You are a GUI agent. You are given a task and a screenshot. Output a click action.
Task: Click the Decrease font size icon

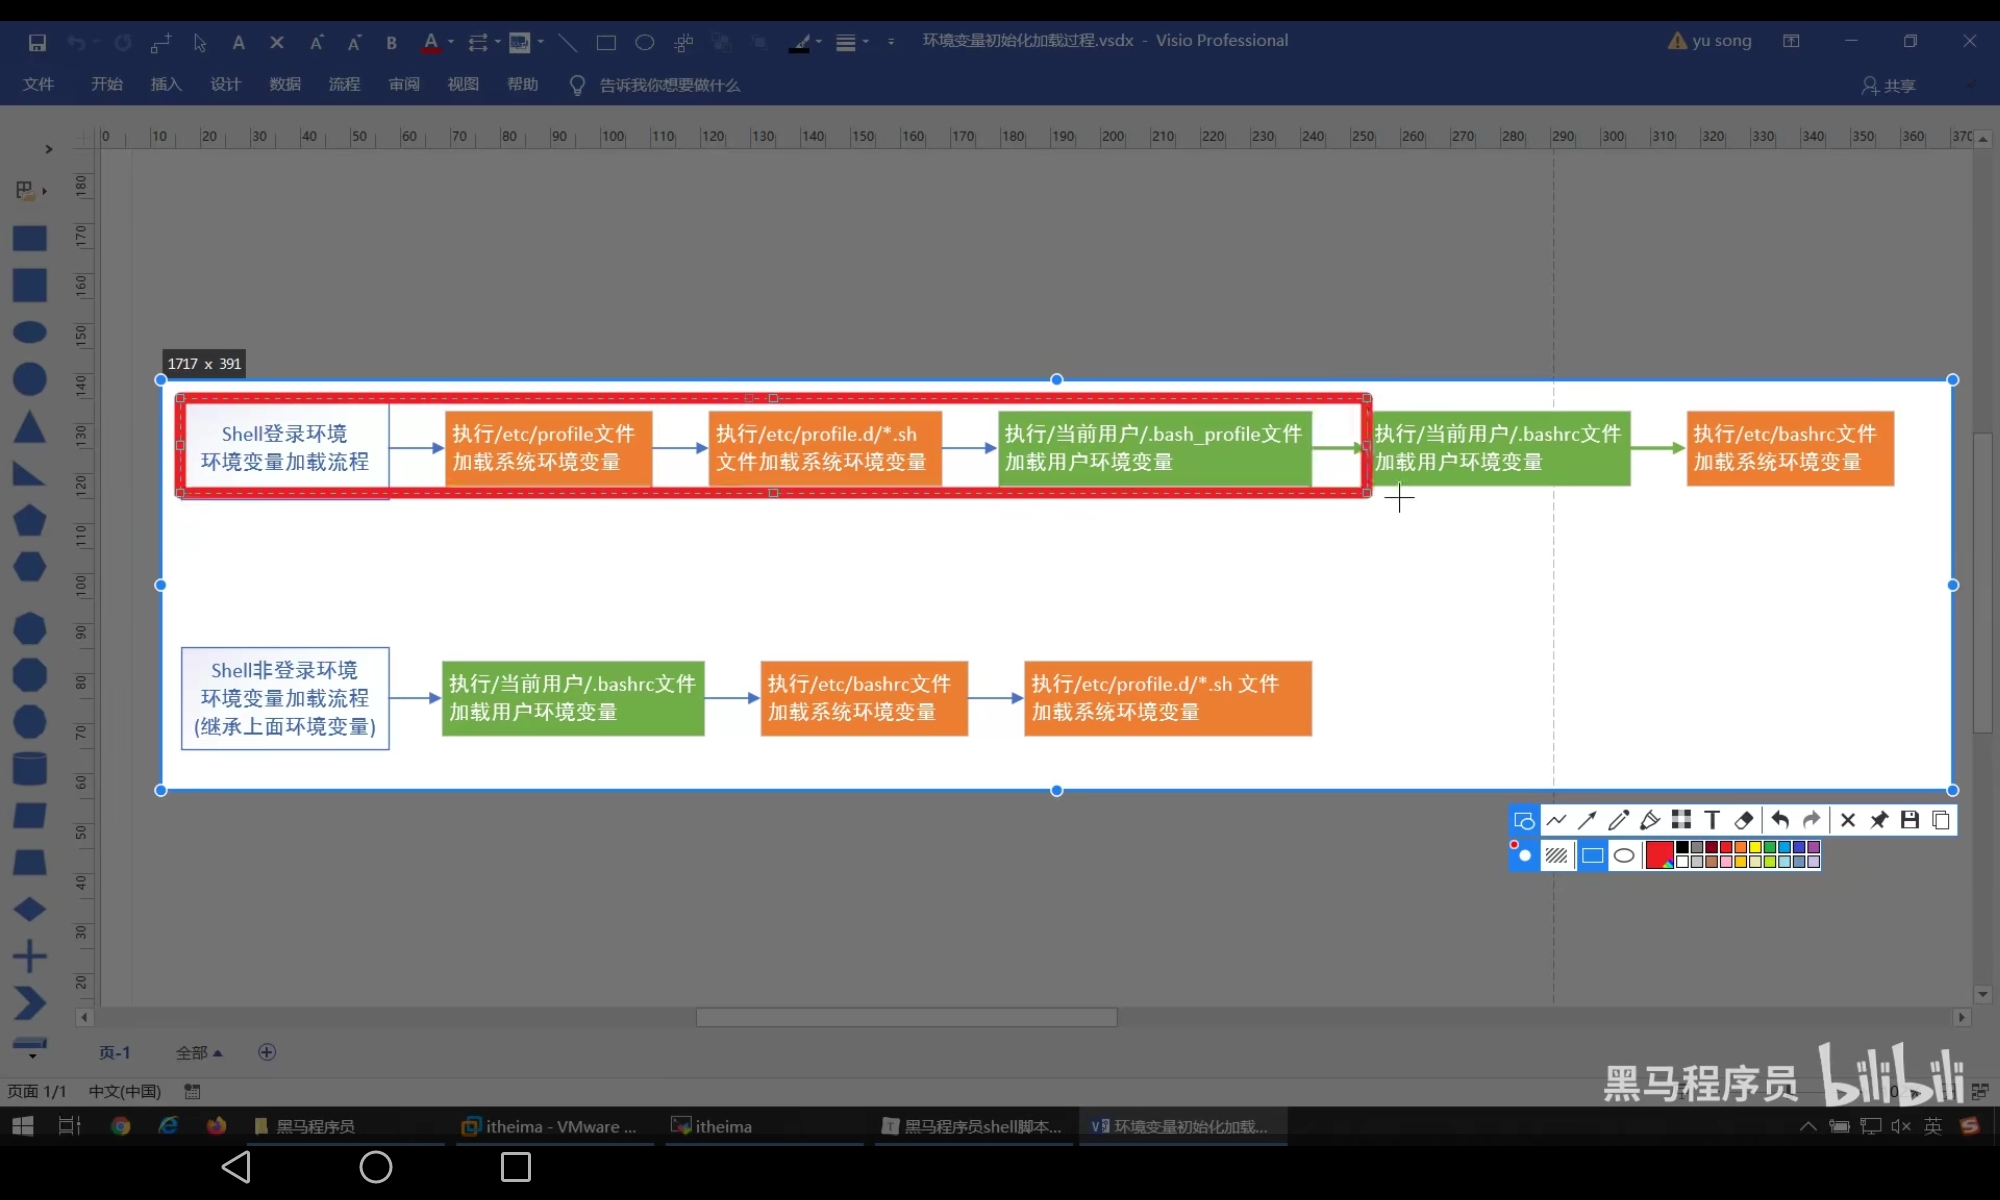click(354, 42)
